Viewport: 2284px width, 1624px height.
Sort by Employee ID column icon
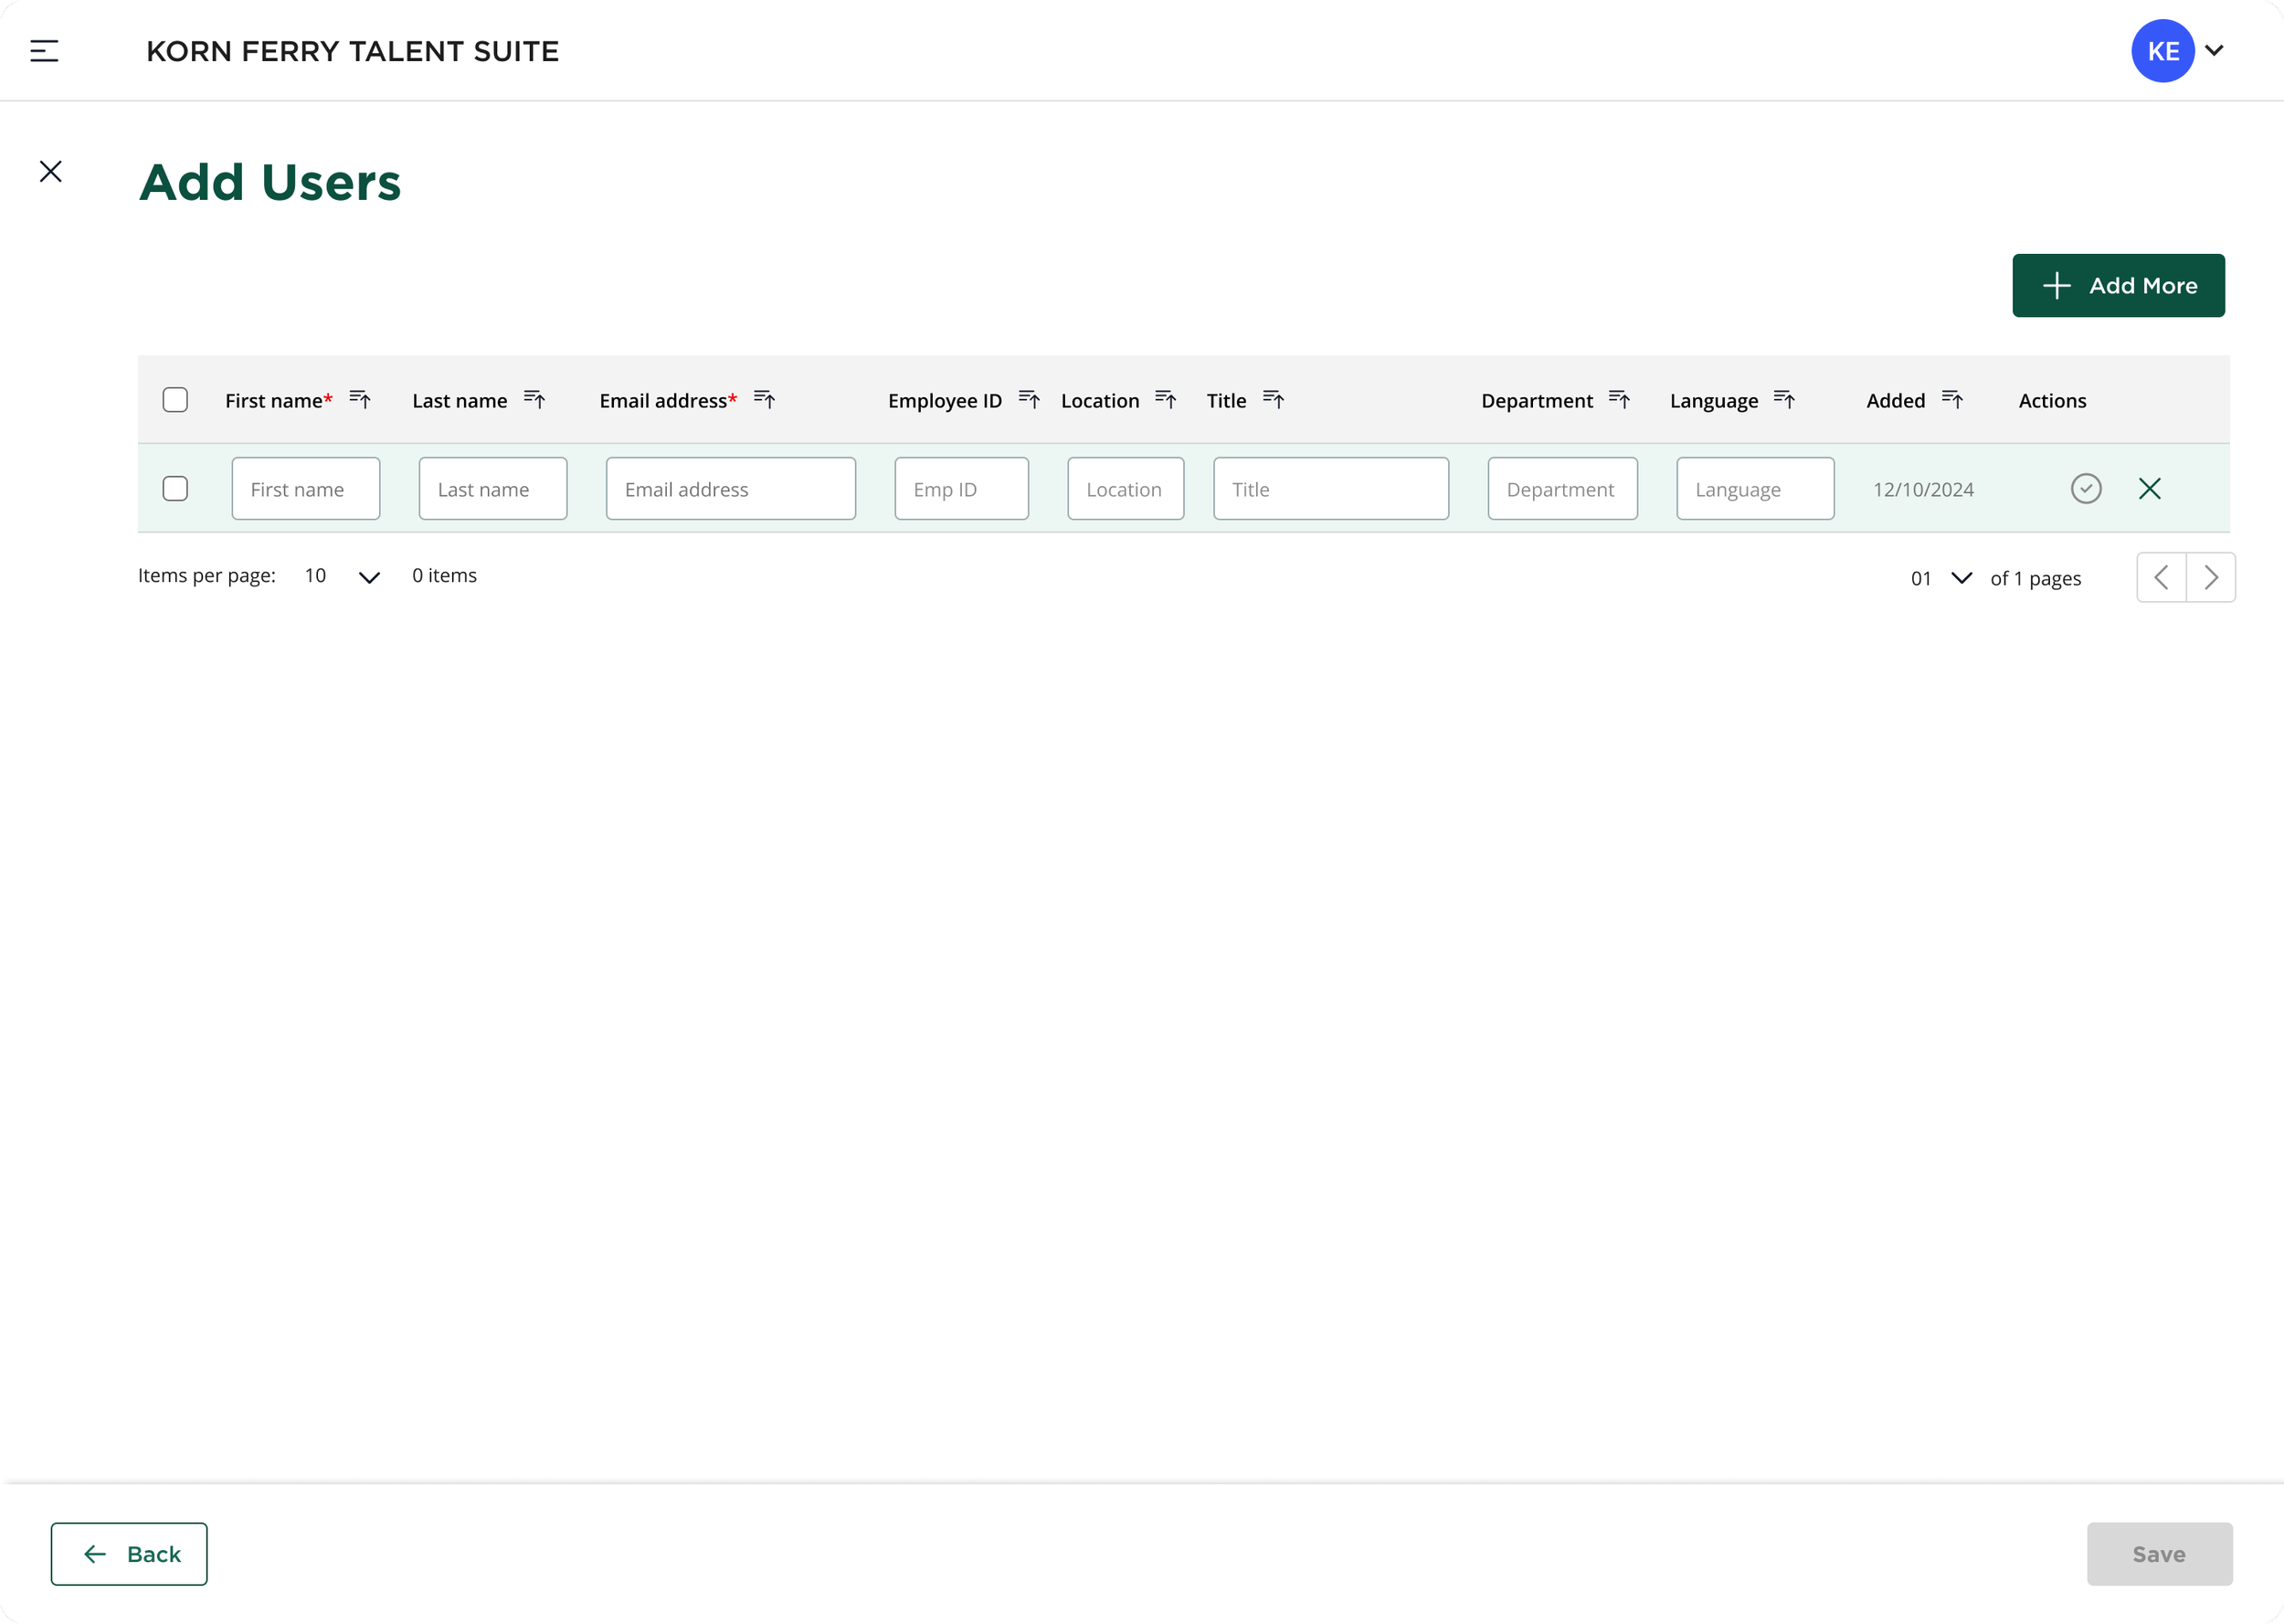pyautogui.click(x=1029, y=400)
